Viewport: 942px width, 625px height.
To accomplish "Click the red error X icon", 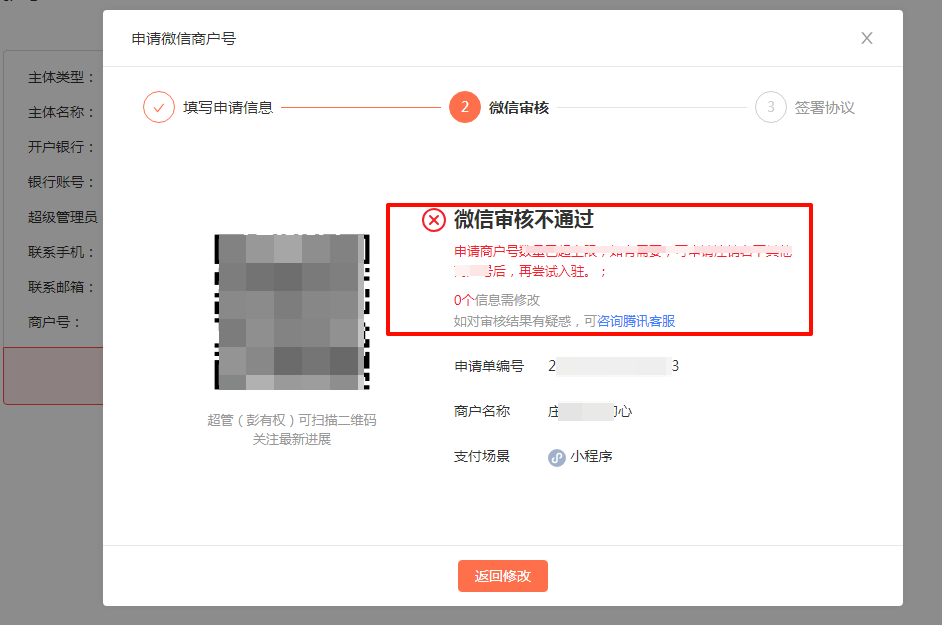I will [x=433, y=220].
